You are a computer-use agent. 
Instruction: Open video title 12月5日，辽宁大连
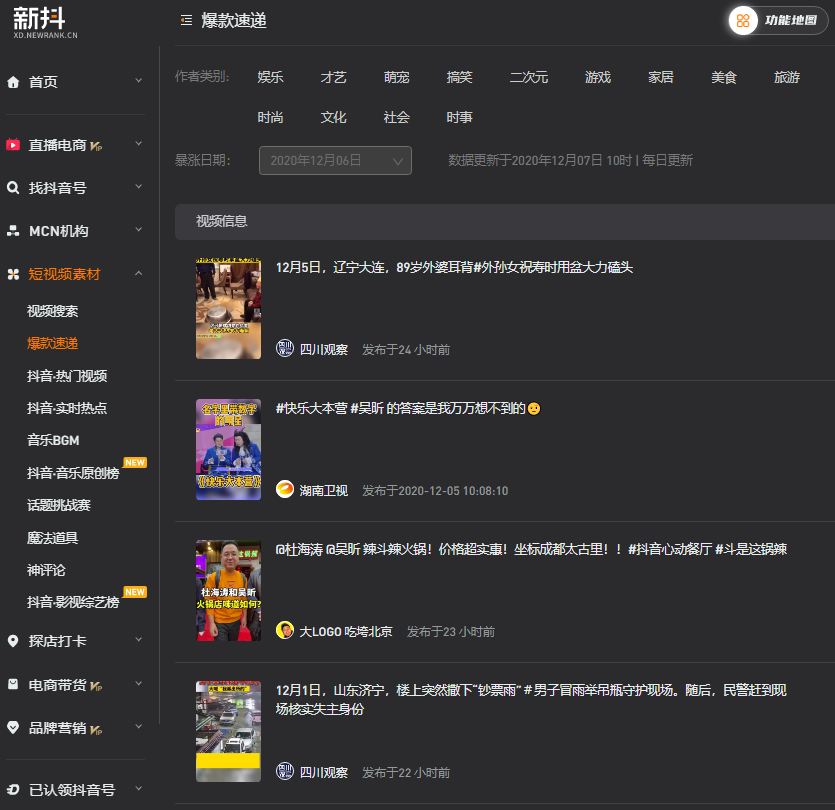tap(454, 267)
